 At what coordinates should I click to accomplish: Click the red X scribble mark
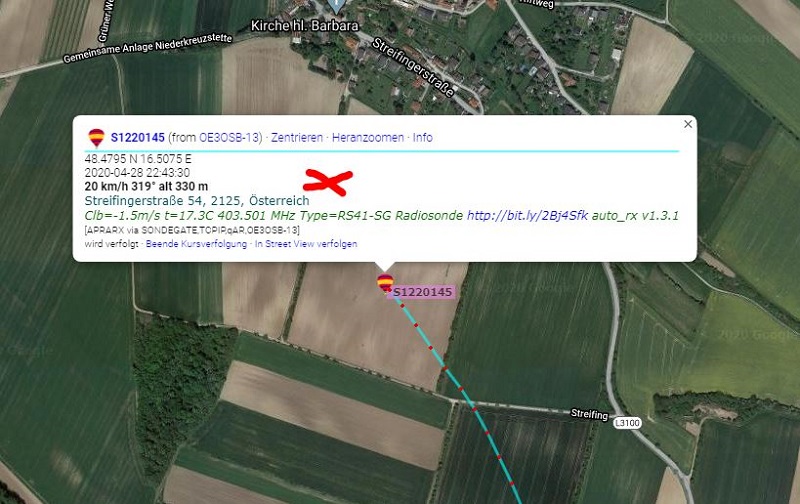(x=328, y=182)
